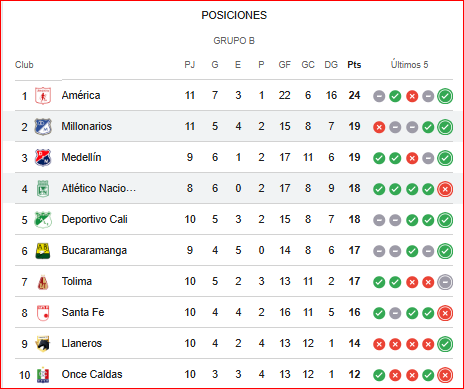The height and width of the screenshot is (389, 464).
Task: Click the Bucaramanga yellow crest icon
Action: click(x=43, y=251)
